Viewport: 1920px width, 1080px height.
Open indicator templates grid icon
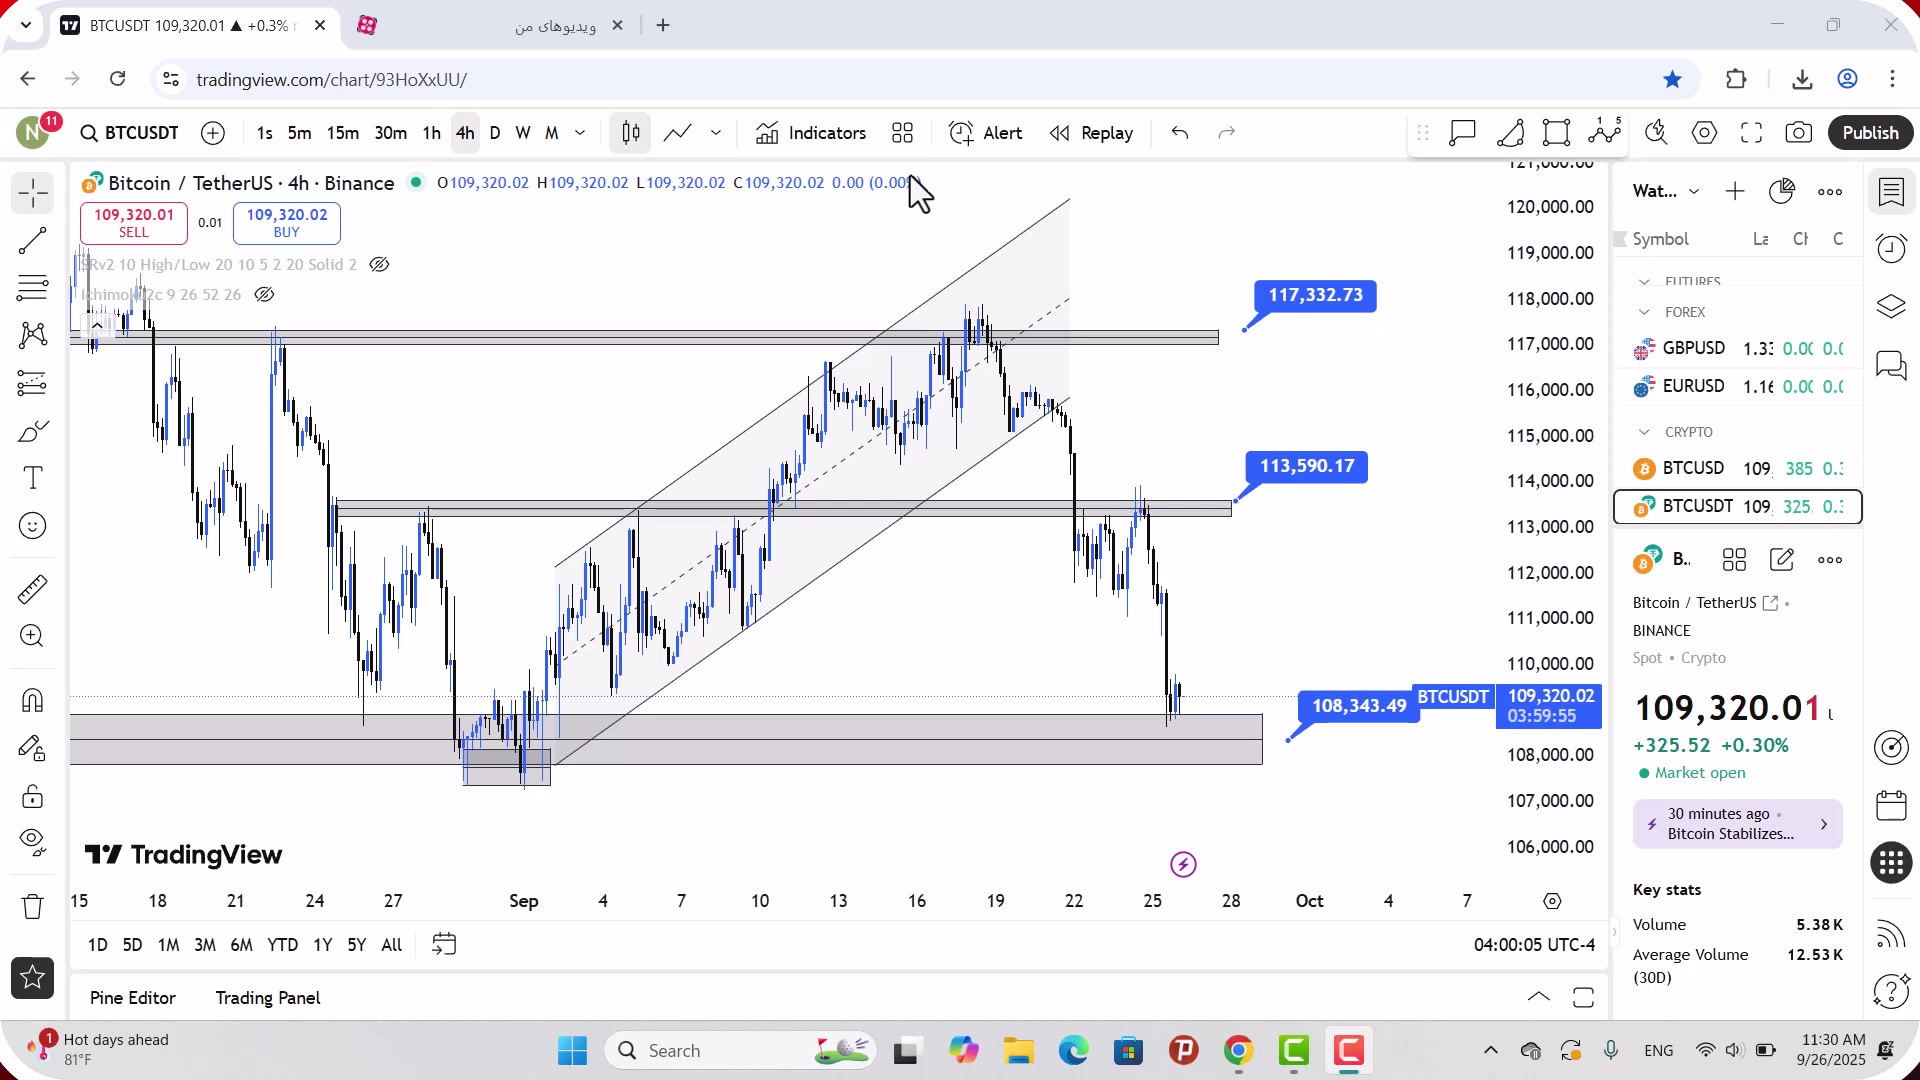(x=903, y=133)
